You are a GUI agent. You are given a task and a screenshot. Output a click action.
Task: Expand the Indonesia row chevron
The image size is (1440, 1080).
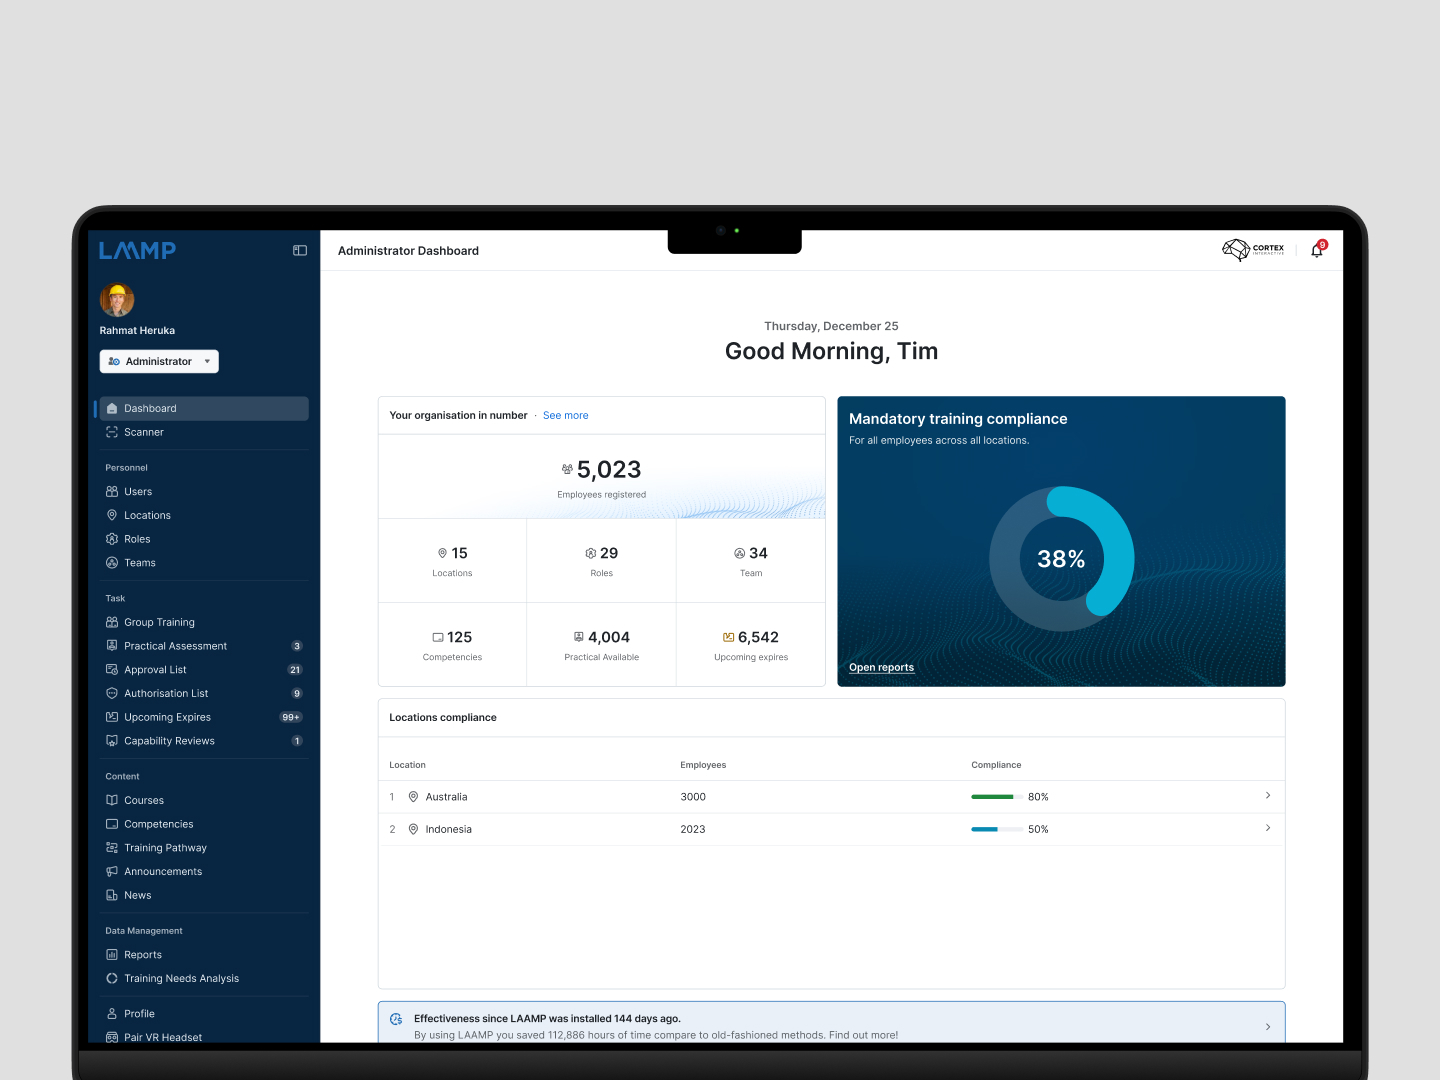coord(1267,828)
